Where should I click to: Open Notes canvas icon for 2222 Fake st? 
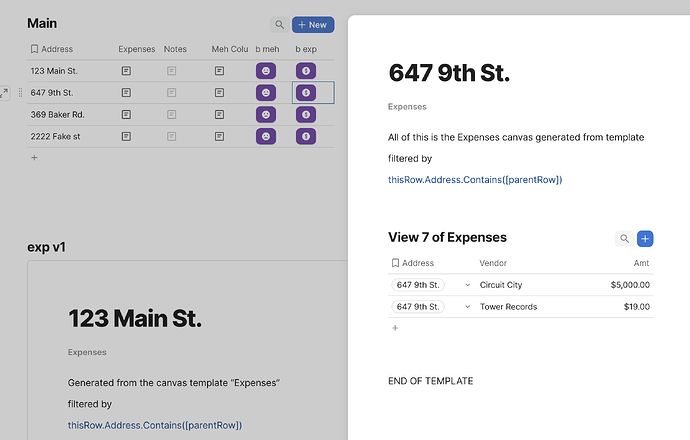tap(172, 136)
